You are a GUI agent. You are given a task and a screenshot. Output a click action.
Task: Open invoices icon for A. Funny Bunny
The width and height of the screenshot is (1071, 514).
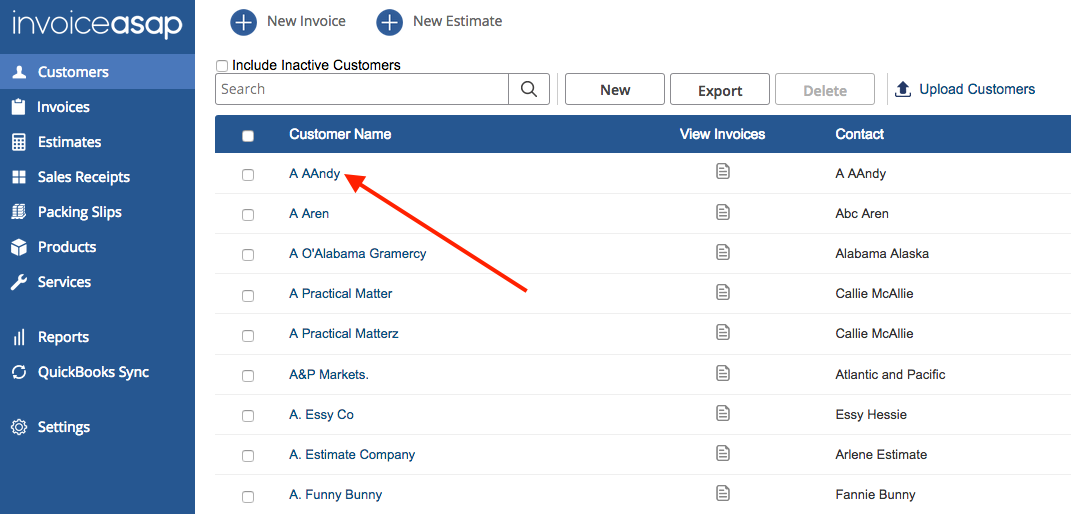[x=723, y=493]
